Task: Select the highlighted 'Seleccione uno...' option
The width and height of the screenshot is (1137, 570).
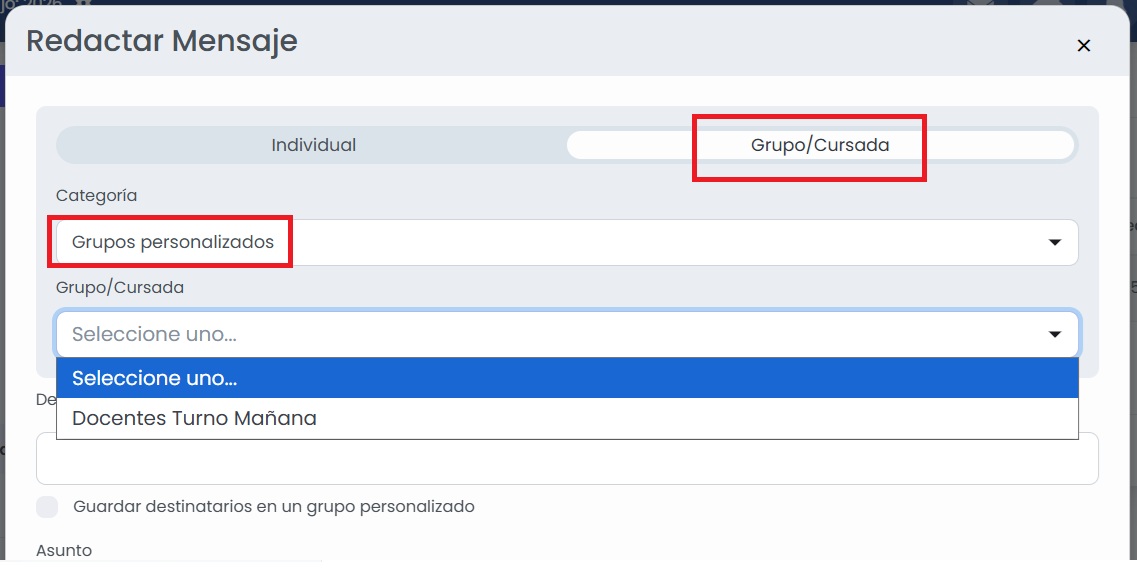Action: coord(567,378)
